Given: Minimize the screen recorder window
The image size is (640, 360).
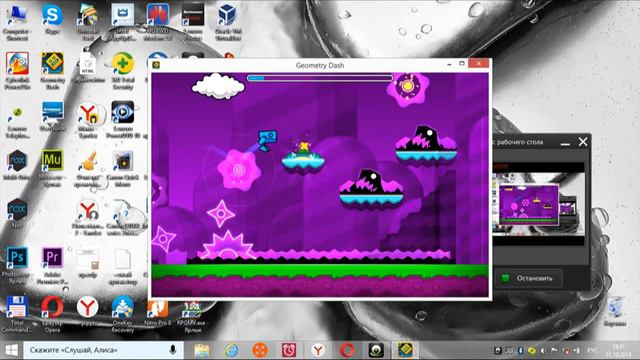Looking at the screenshot, I should coord(565,143).
